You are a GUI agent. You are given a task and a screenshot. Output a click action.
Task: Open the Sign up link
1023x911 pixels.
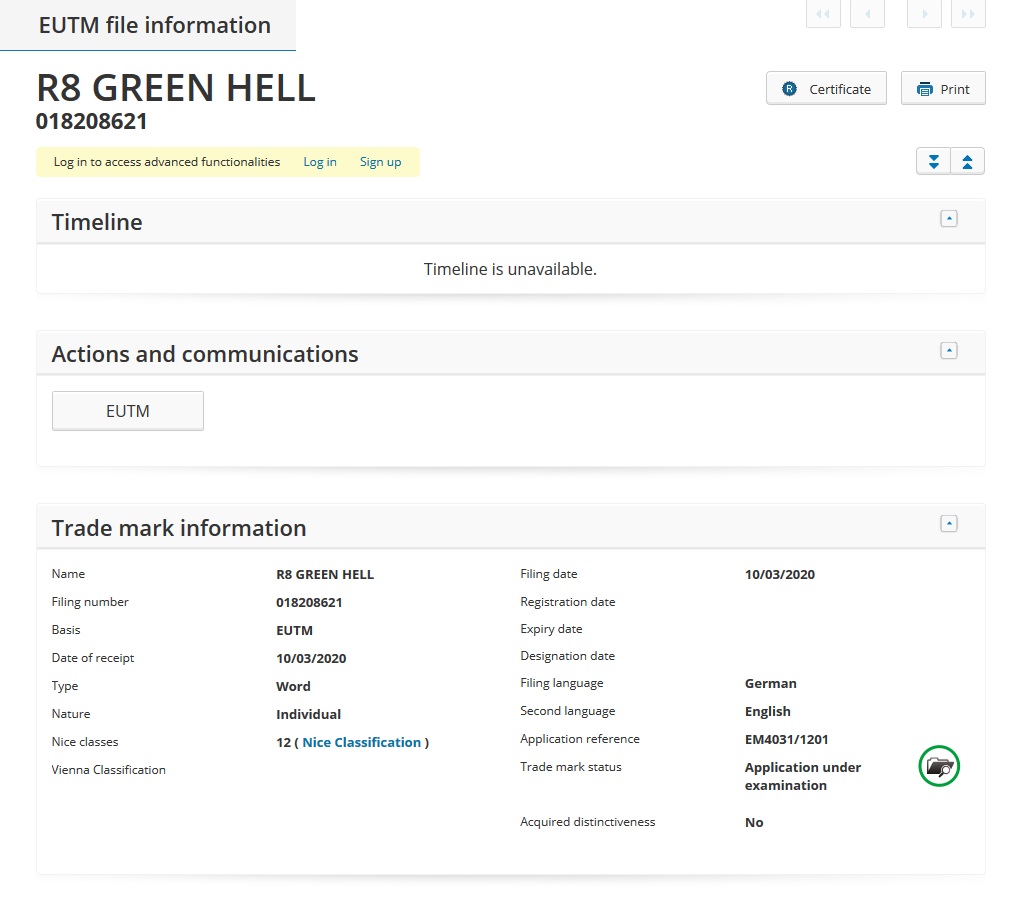[x=380, y=162]
